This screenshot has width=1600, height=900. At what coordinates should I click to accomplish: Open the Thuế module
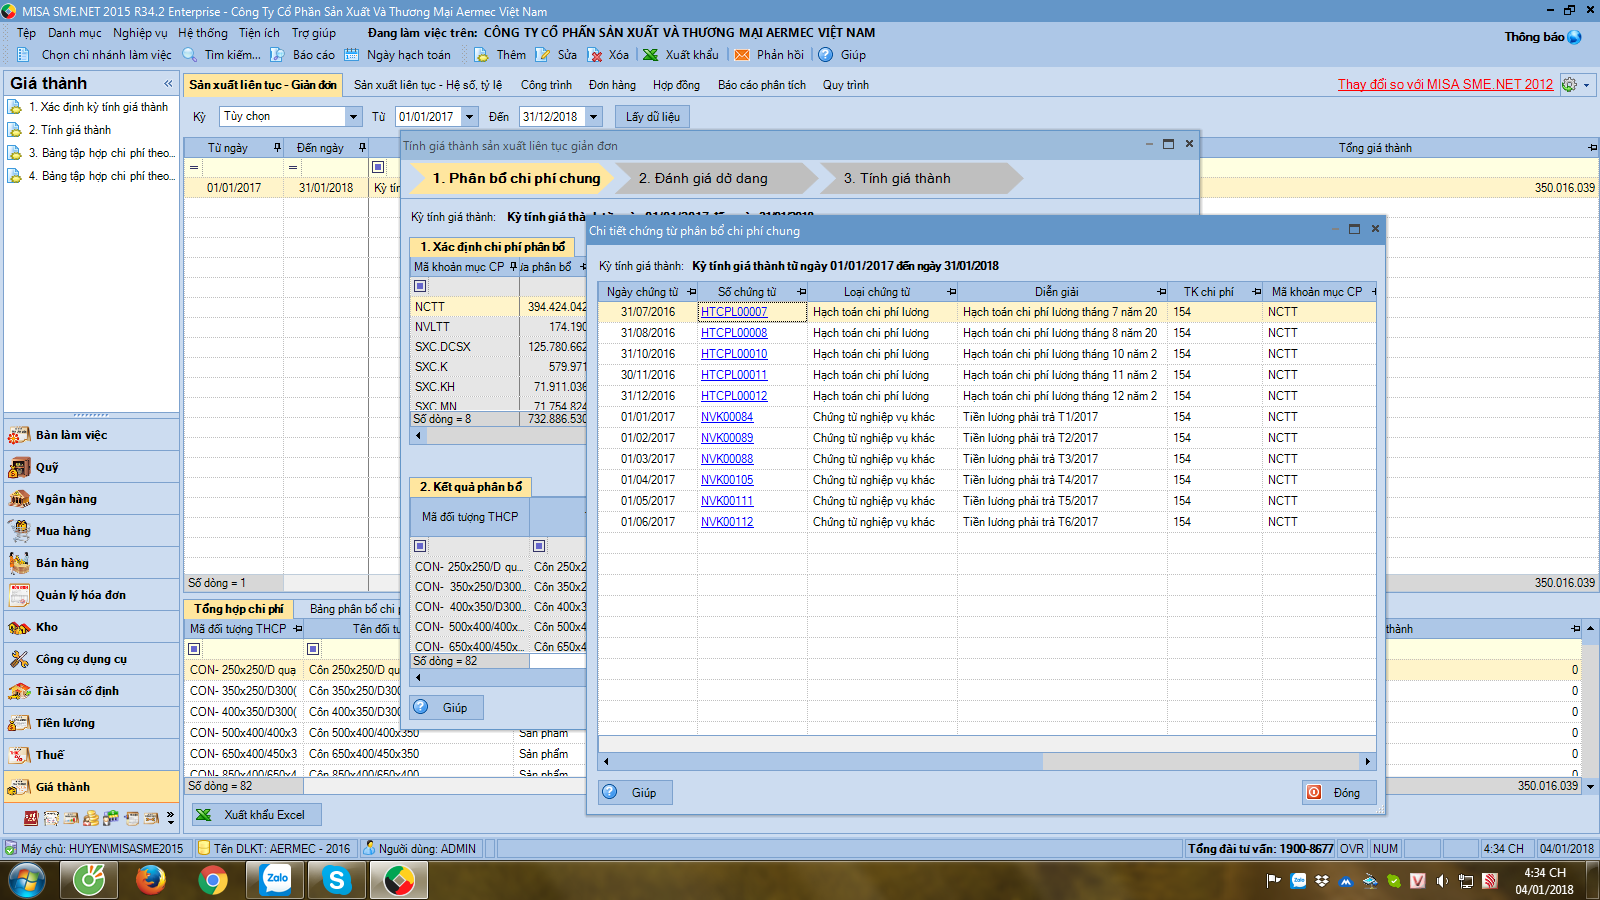click(x=91, y=755)
